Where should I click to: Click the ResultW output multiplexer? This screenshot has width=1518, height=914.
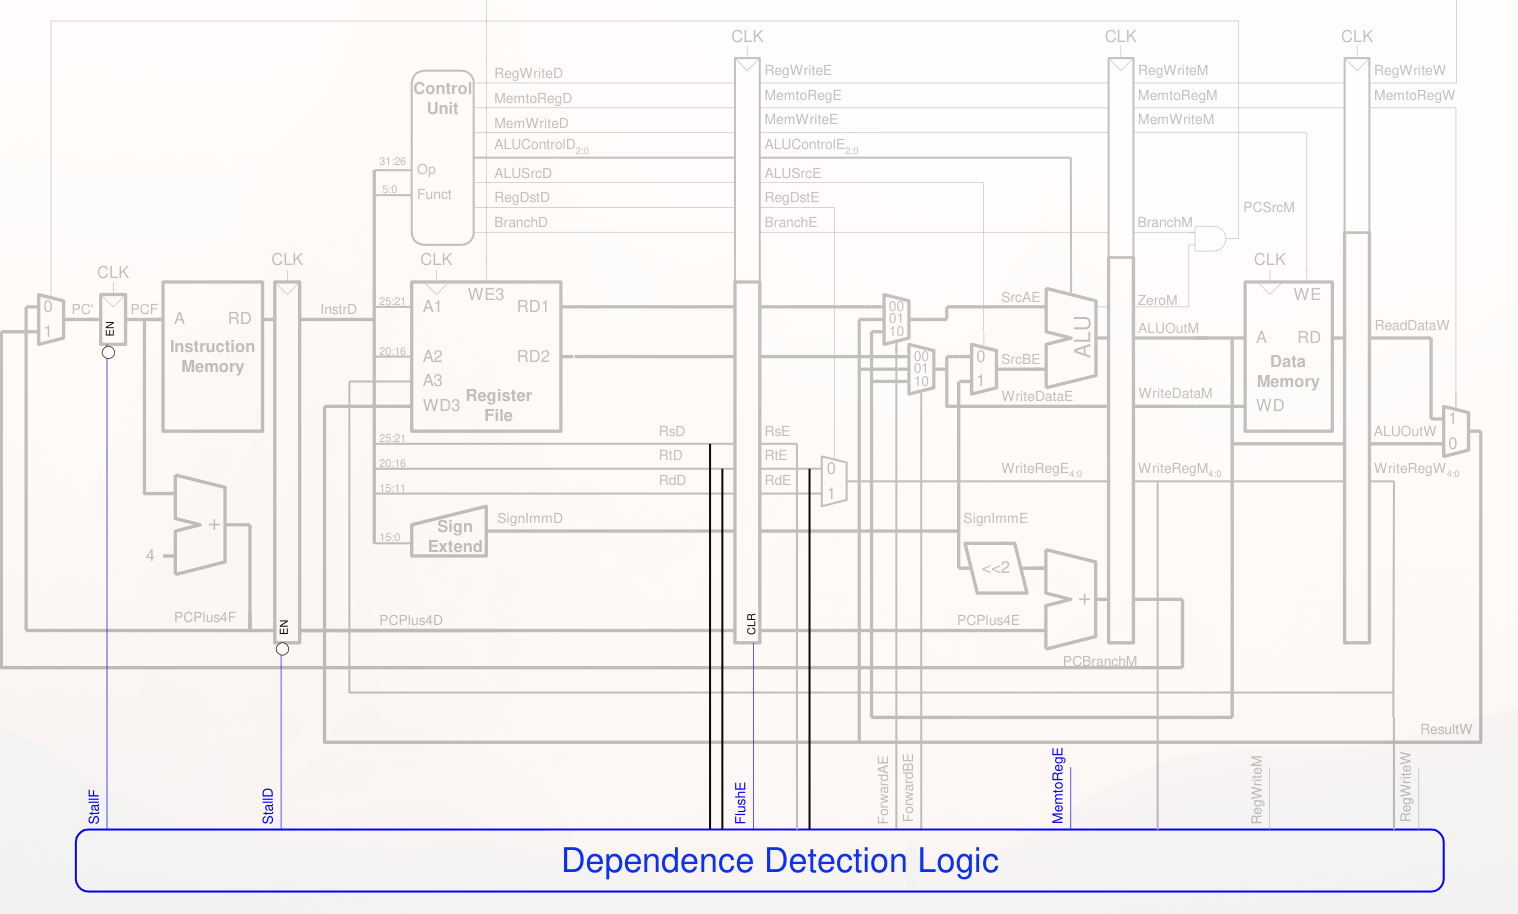(1455, 431)
